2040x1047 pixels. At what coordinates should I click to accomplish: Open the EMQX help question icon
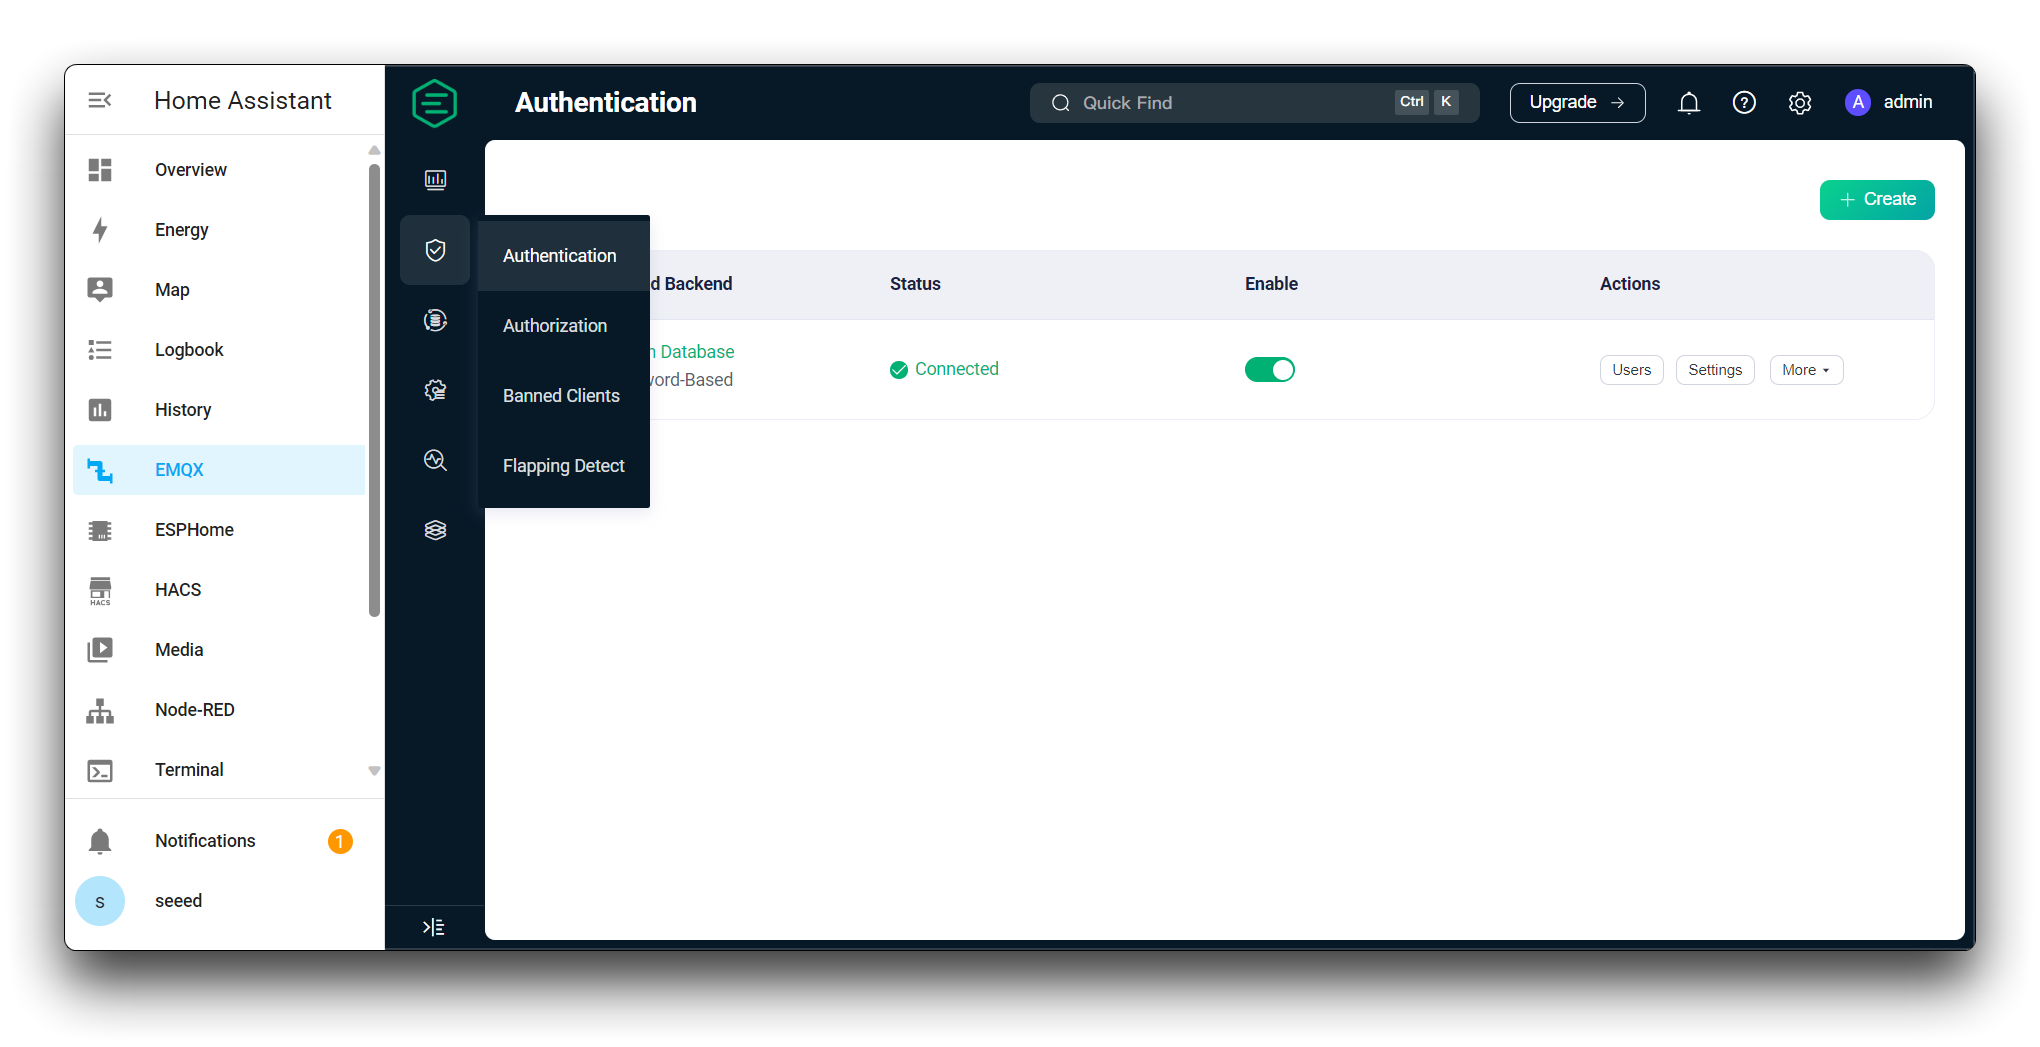(x=1744, y=102)
